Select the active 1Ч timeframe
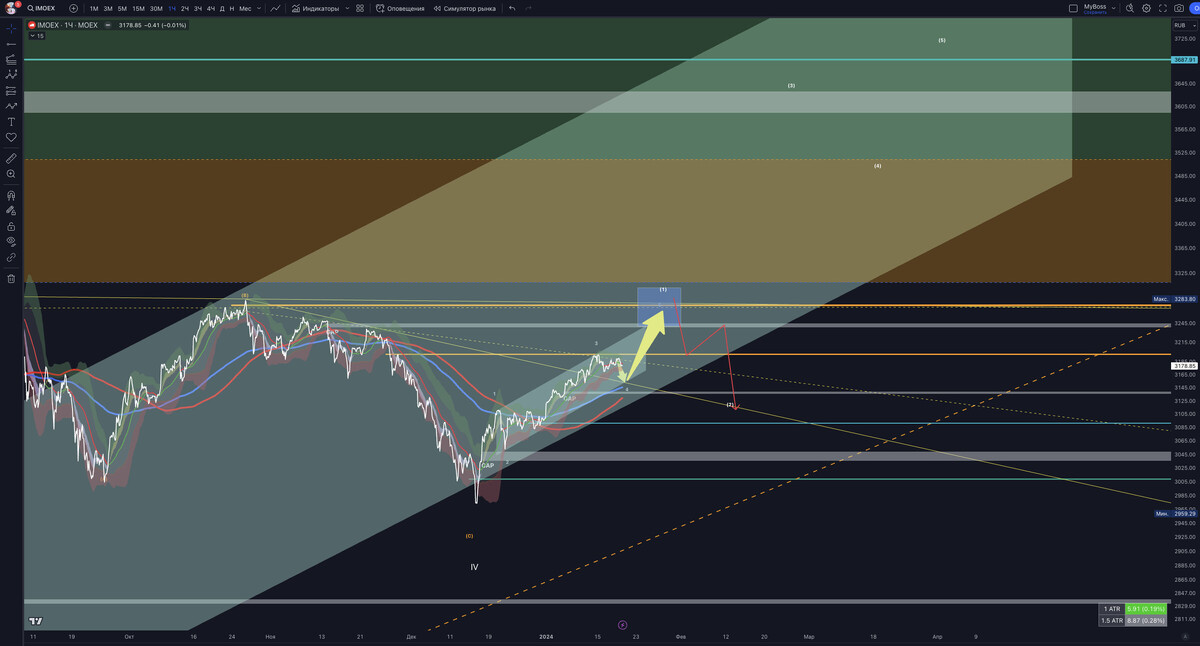The image size is (1200, 646). (172, 8)
